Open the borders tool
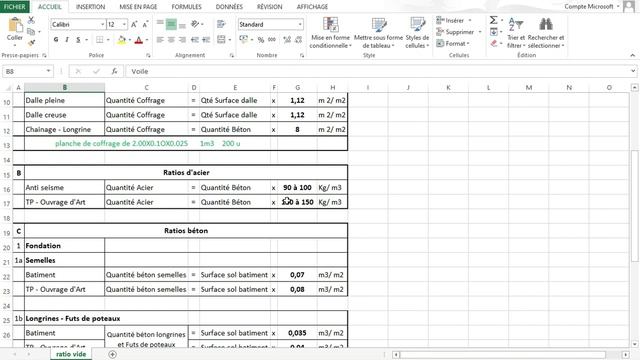Viewport: 640px width, 360px height. 99,40
